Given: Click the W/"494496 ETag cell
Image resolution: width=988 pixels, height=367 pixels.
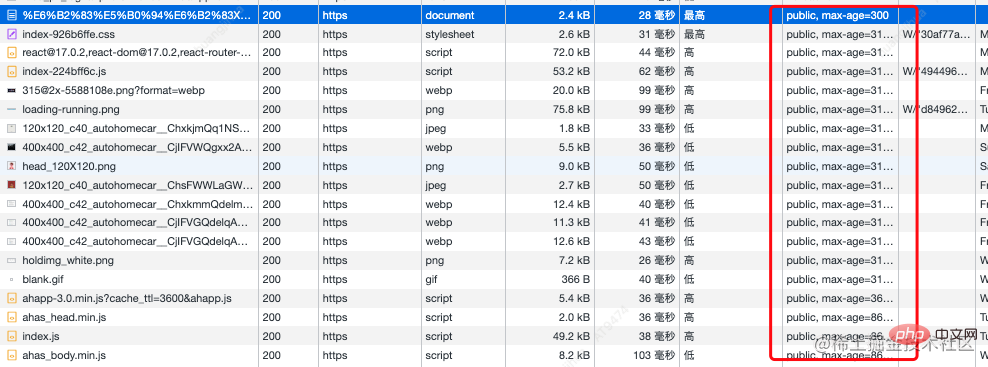Looking at the screenshot, I should tap(936, 72).
